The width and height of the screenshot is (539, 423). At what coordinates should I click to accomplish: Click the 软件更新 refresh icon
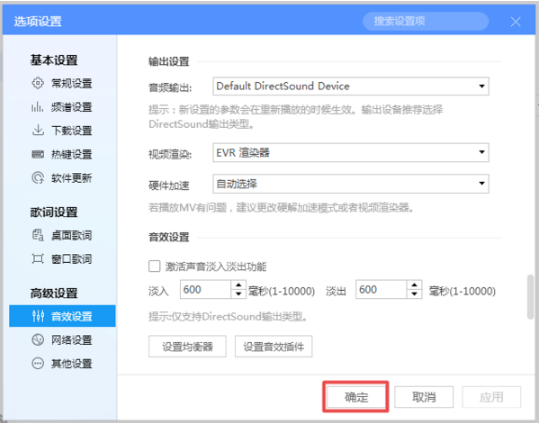[x=38, y=178]
